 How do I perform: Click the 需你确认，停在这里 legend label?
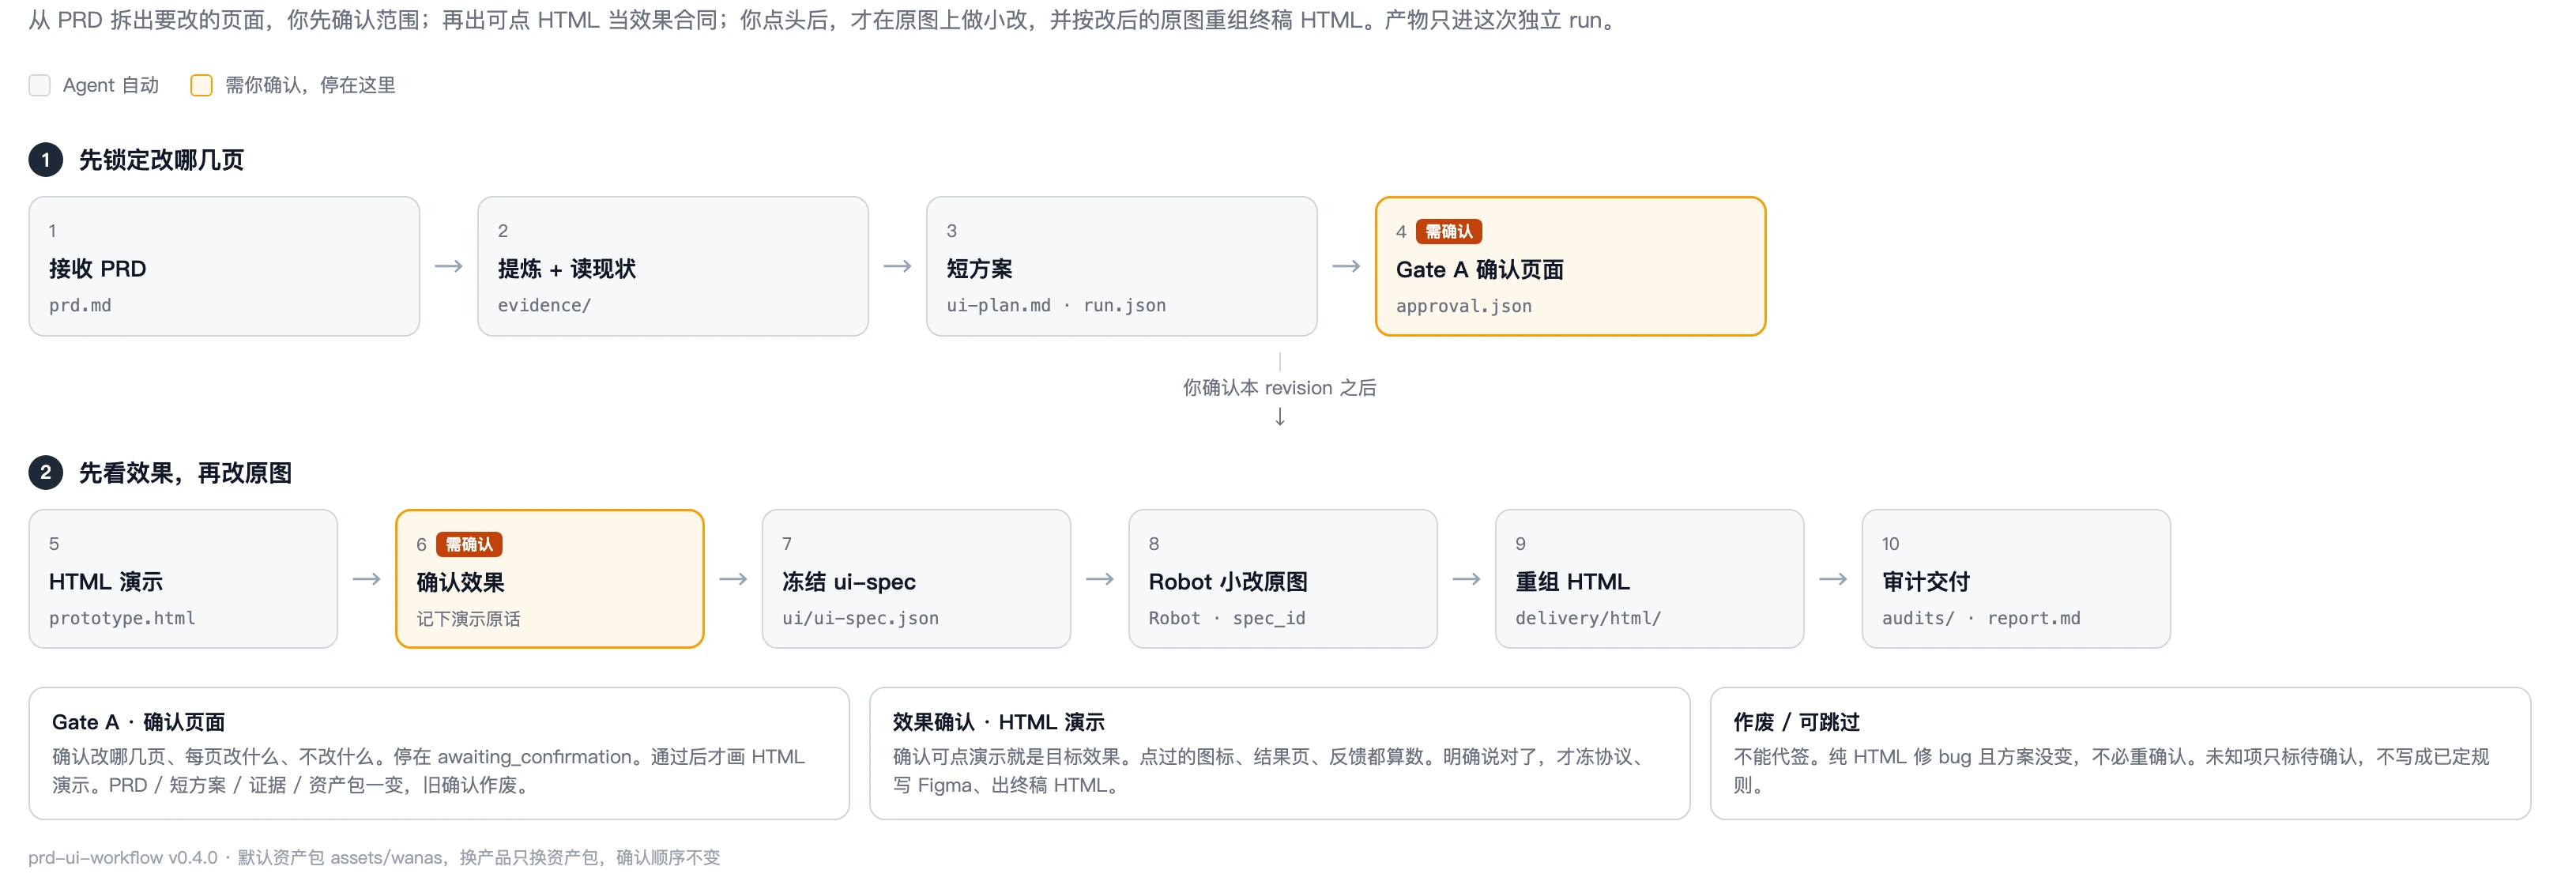click(x=310, y=85)
